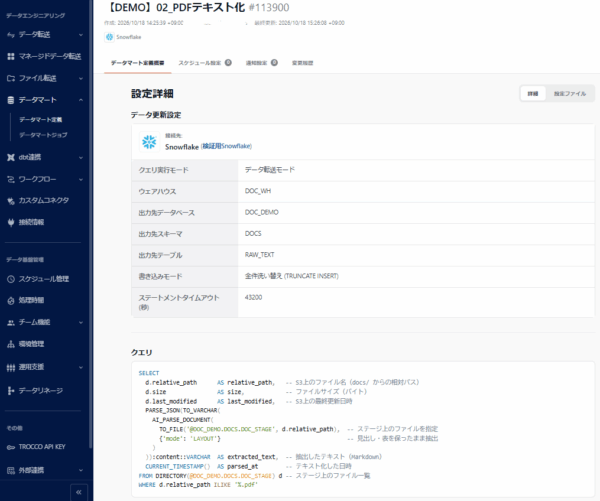The height and width of the screenshot is (501, 600).
Task: Click the ステートメントタイムアウト row label
Action: [179, 302]
